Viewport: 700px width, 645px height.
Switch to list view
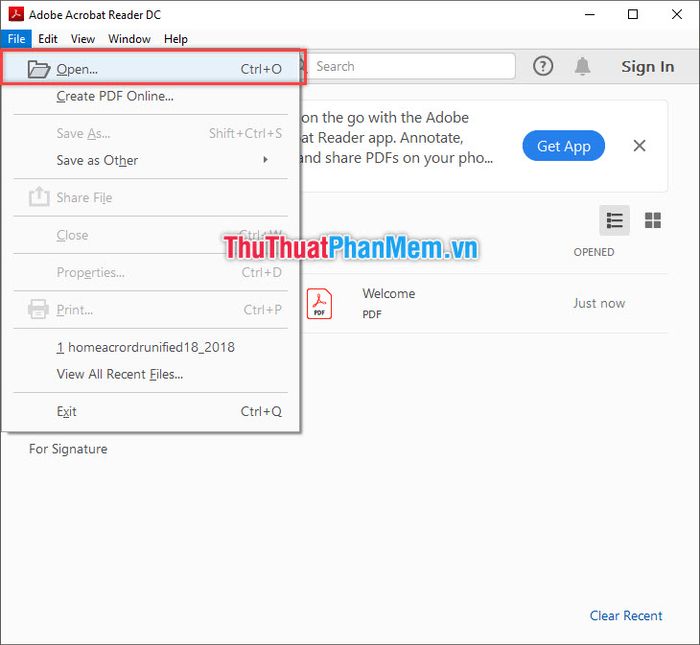[614, 221]
